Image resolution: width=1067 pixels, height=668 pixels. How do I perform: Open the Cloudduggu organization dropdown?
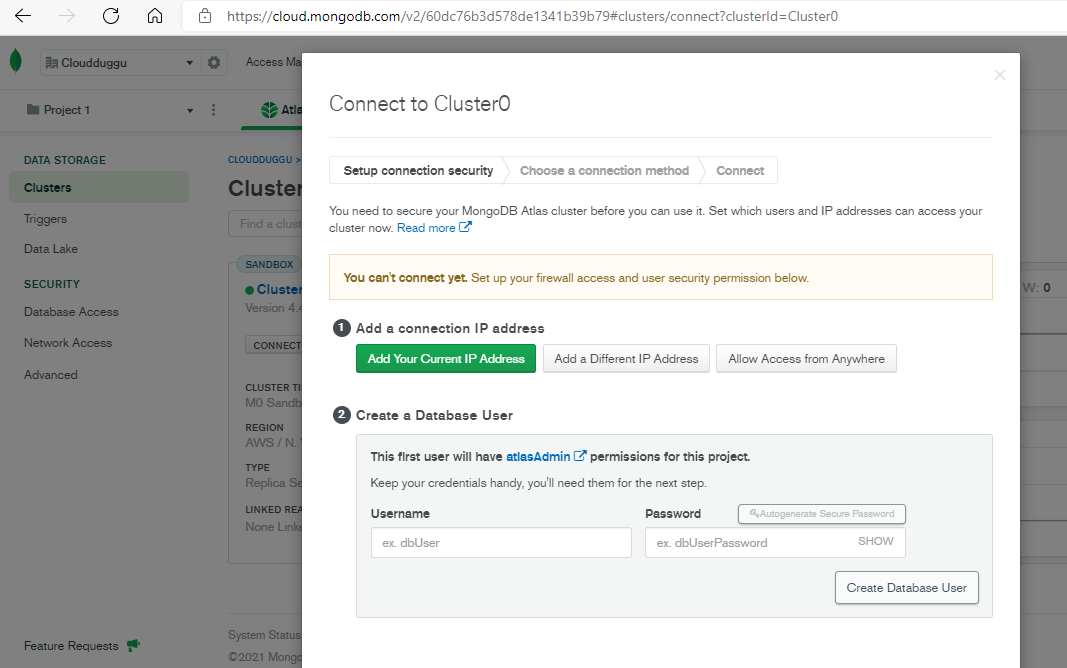(x=120, y=63)
